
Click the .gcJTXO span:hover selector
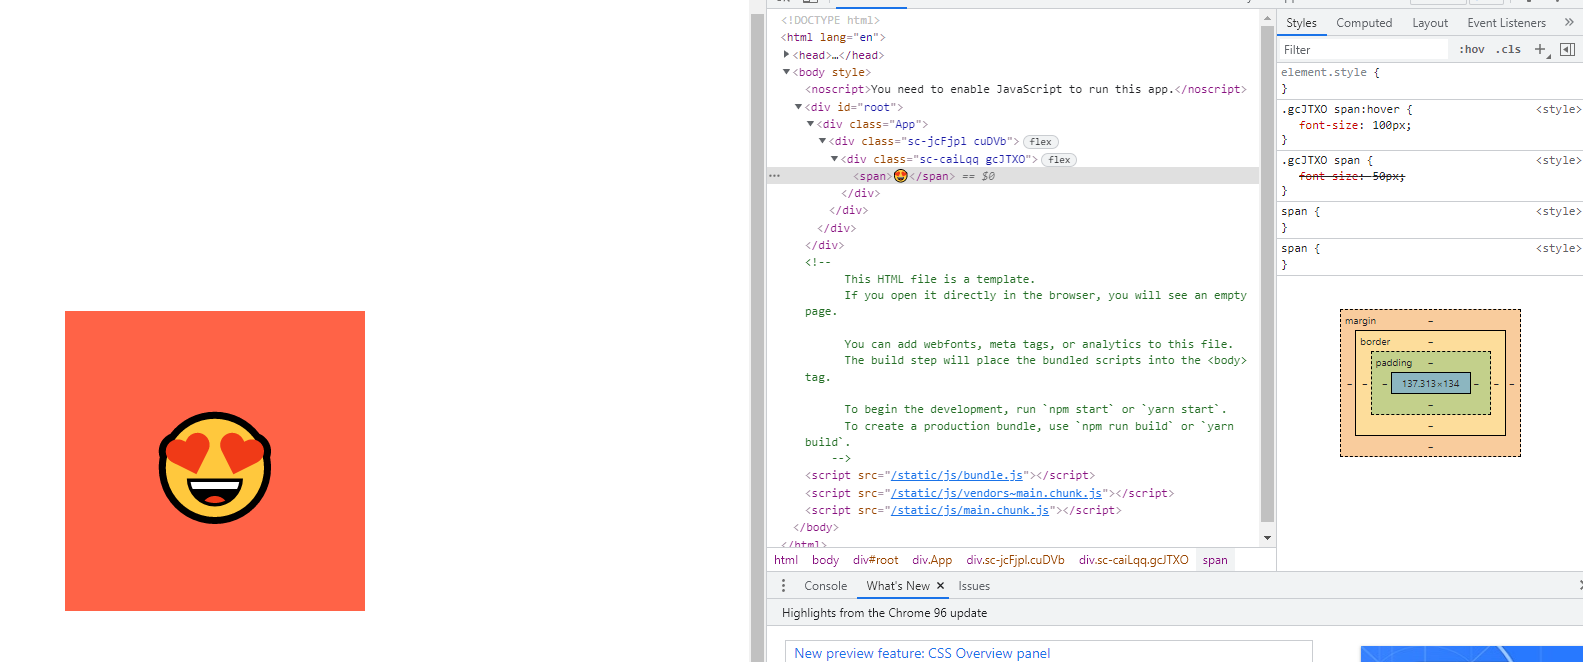(x=1340, y=109)
